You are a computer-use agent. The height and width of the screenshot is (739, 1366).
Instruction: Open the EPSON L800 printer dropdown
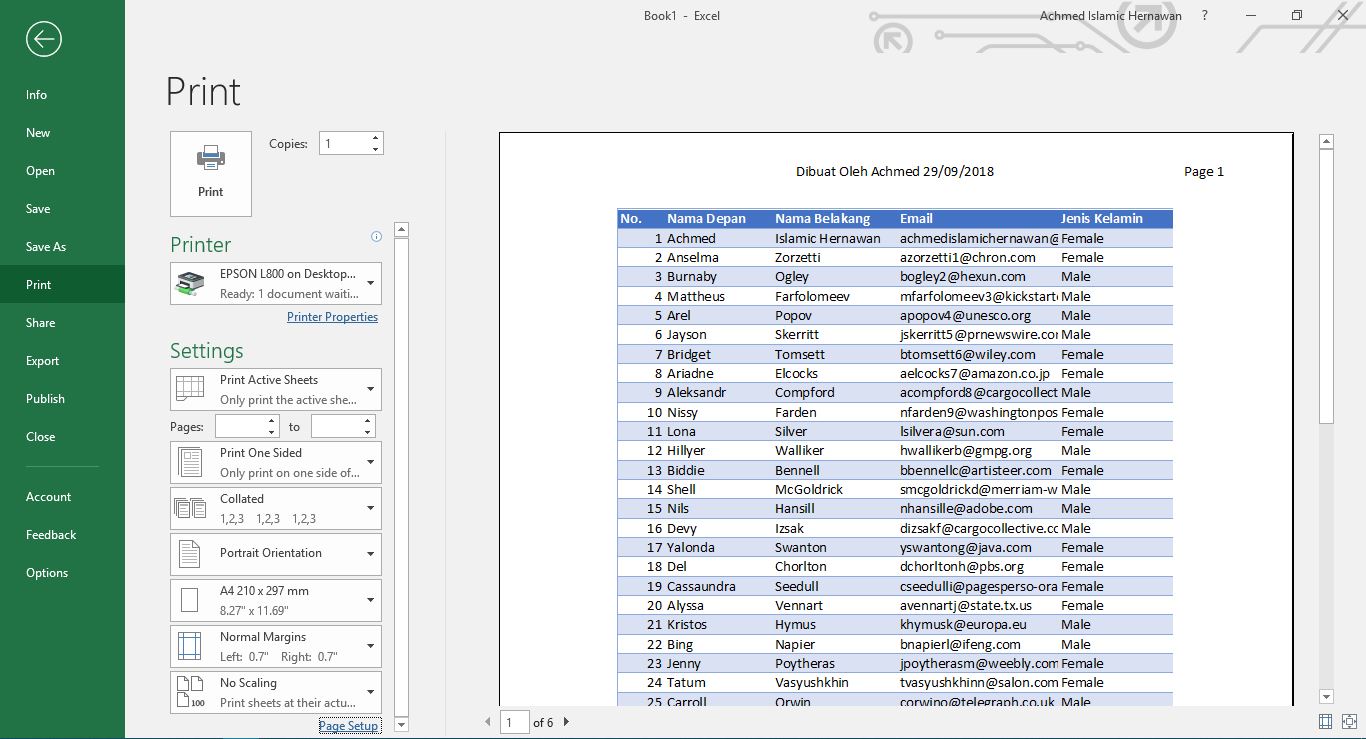(276, 284)
